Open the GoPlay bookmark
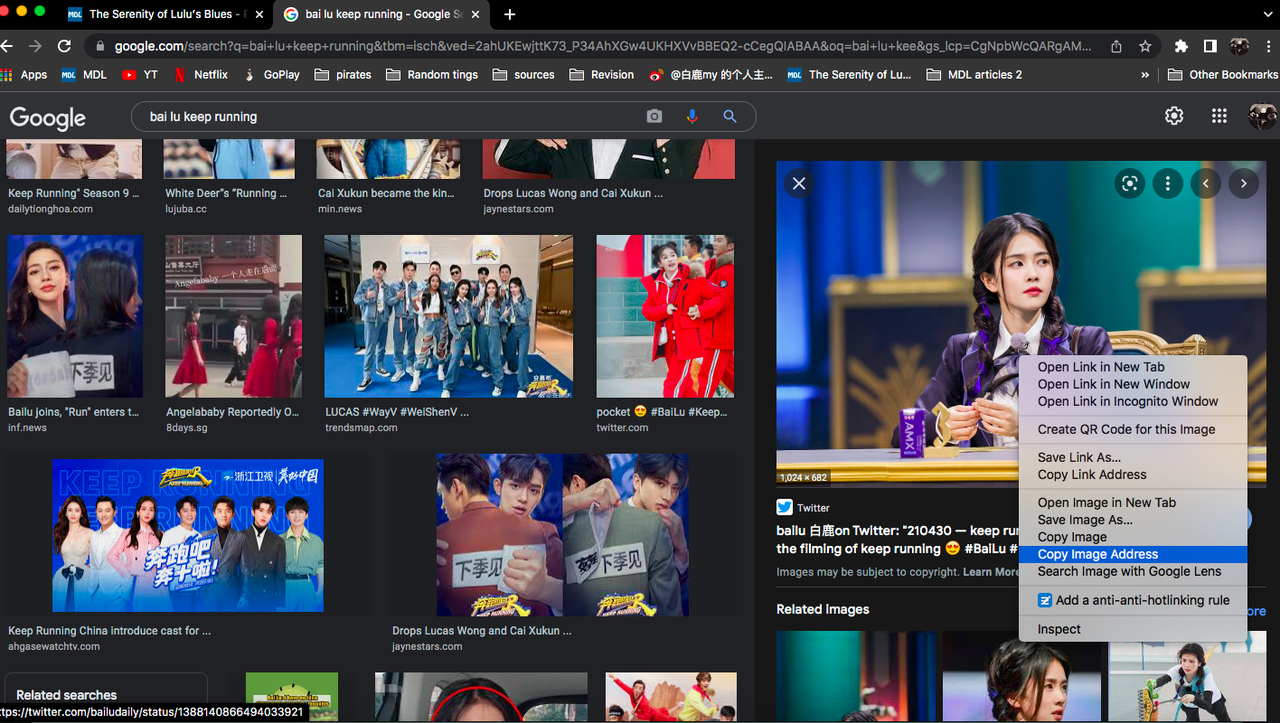The width and height of the screenshot is (1280, 723). click(271, 74)
